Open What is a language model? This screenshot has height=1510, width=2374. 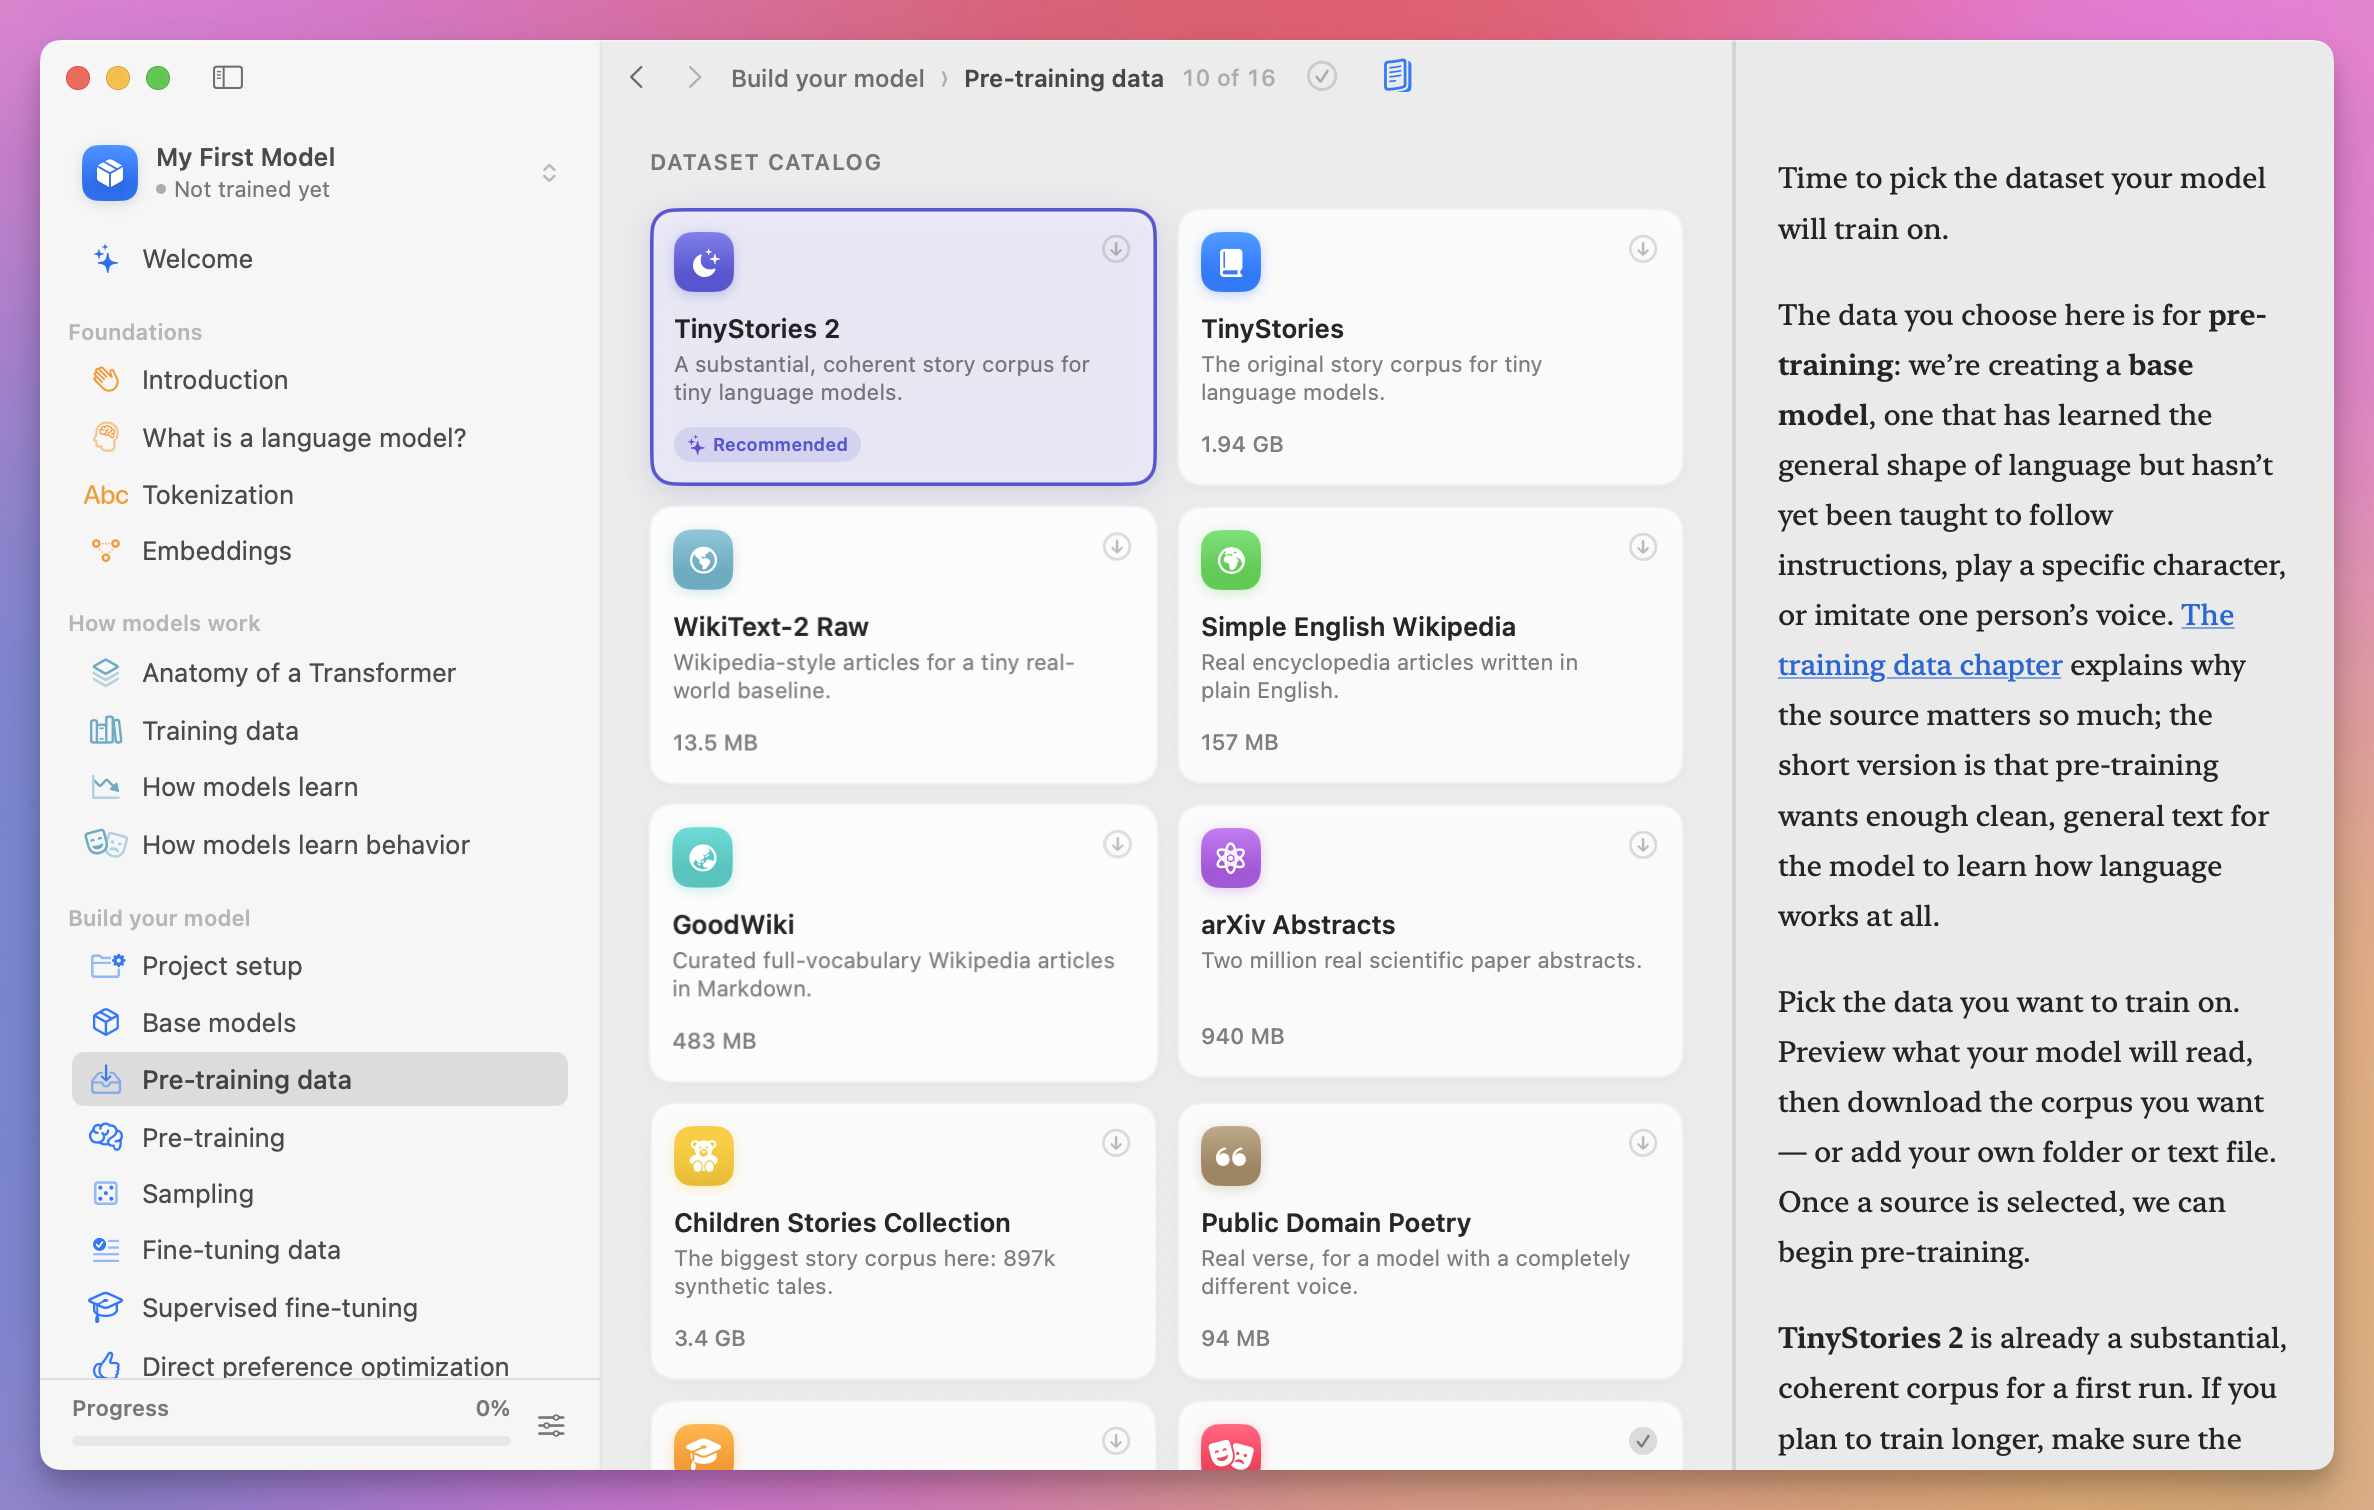320,438
